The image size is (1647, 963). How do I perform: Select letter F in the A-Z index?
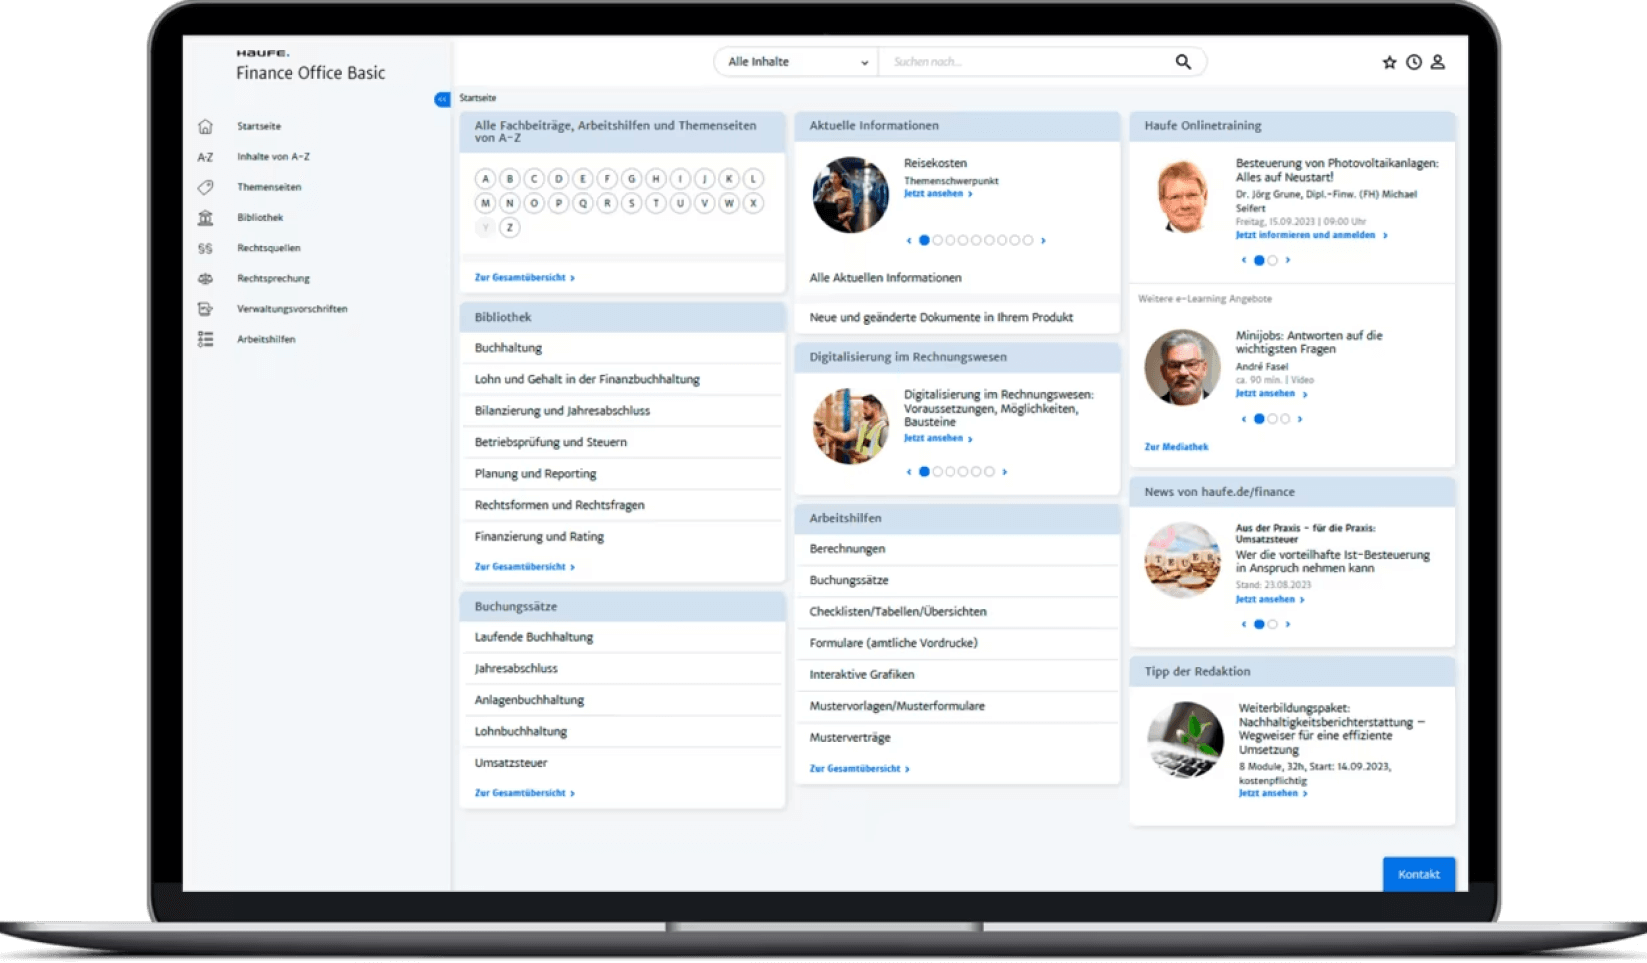coord(607,179)
